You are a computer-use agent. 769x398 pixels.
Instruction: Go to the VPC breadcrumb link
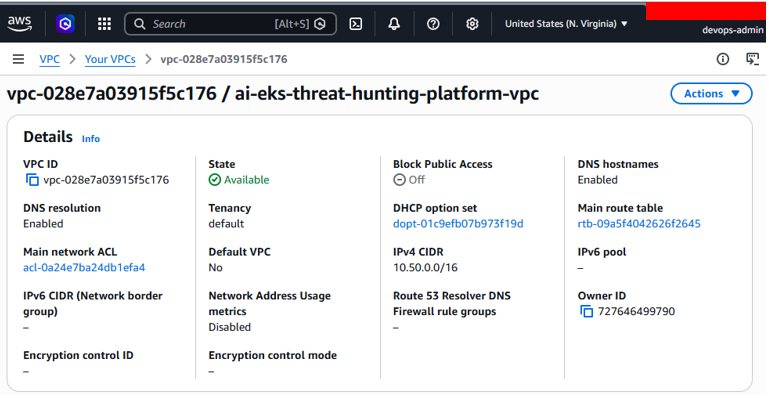point(50,59)
